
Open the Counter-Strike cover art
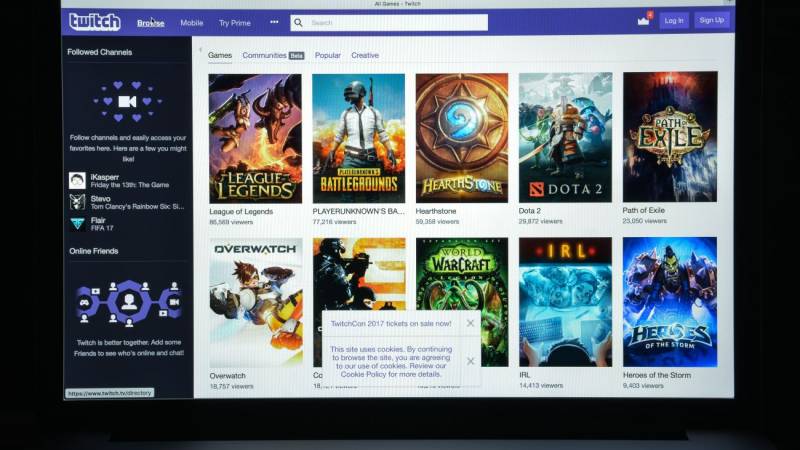[359, 273]
